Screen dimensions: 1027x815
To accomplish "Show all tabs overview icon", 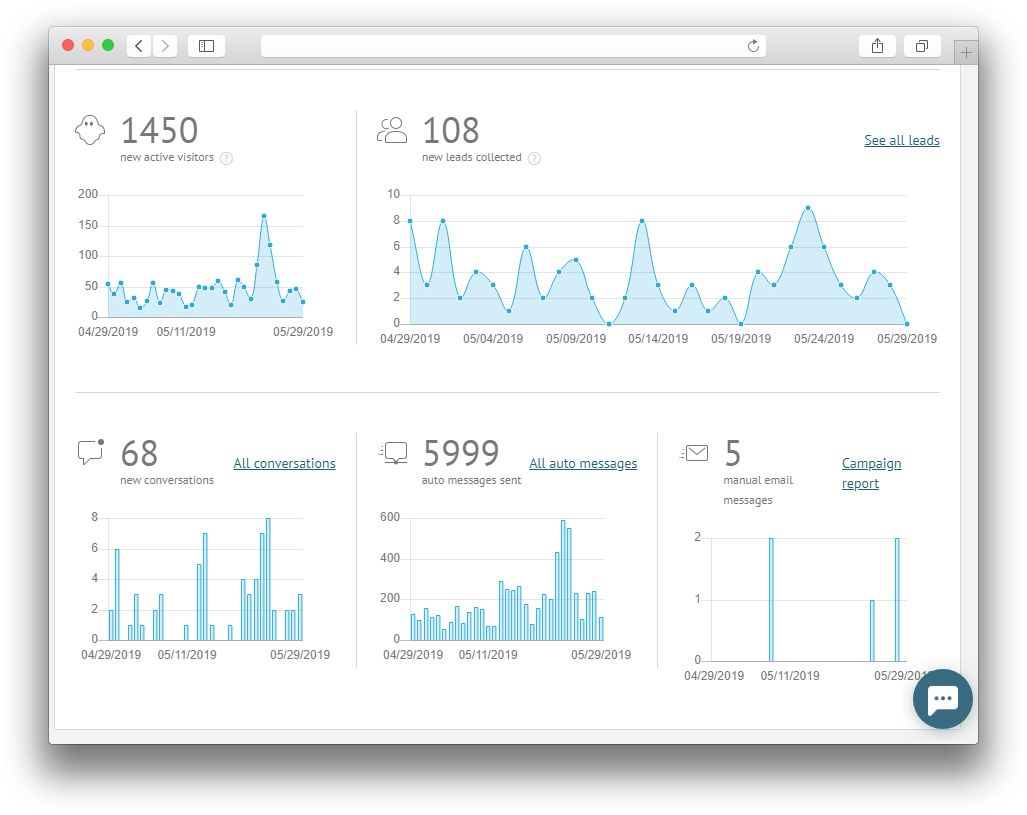I will (922, 46).
